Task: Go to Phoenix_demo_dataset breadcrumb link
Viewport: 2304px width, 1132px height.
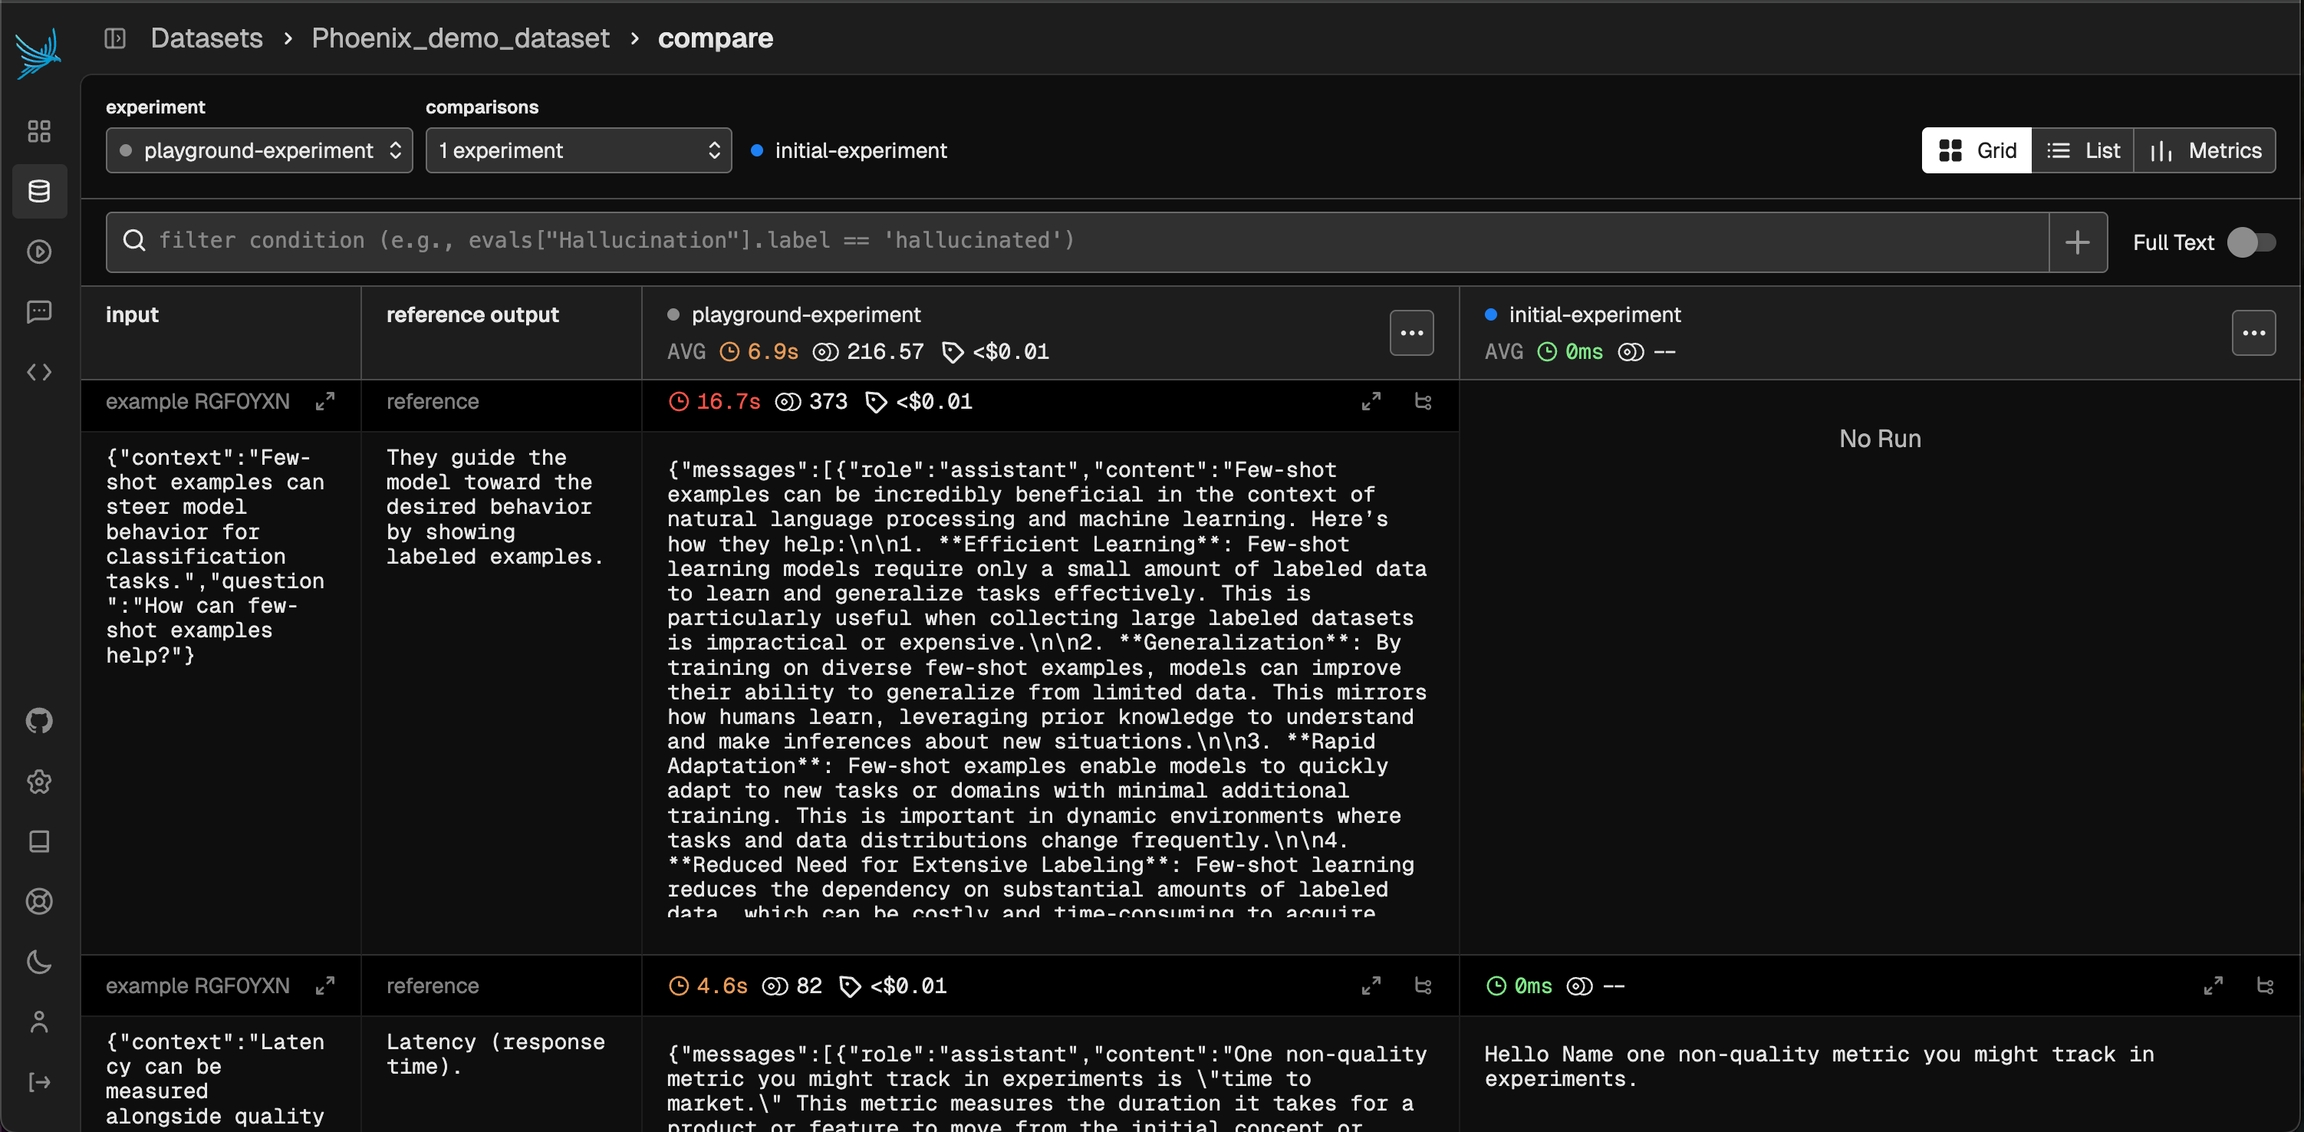Action: coord(460,38)
